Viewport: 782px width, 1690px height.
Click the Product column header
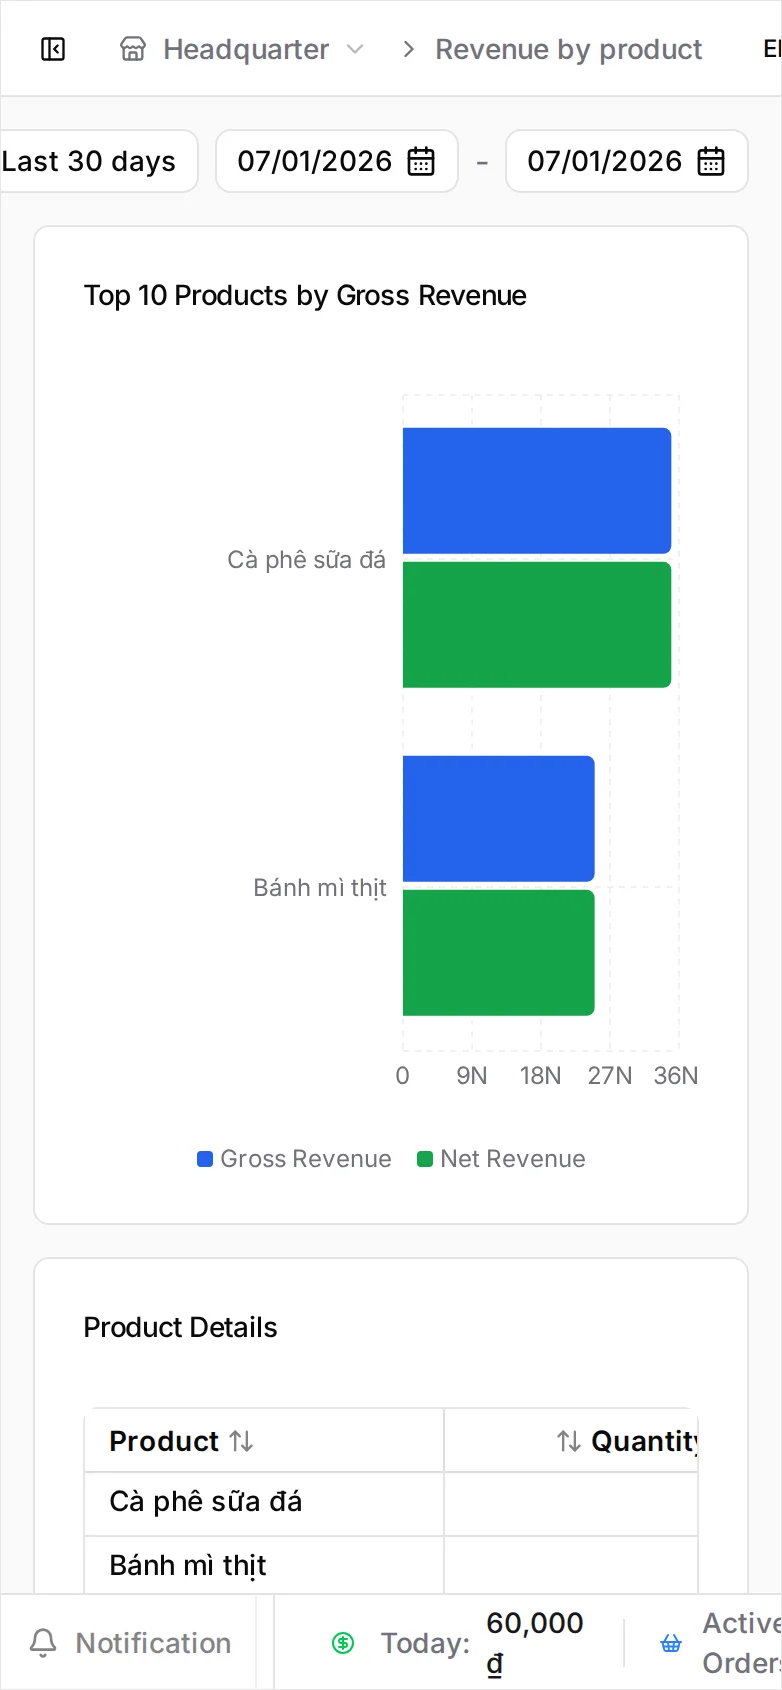264,1441
